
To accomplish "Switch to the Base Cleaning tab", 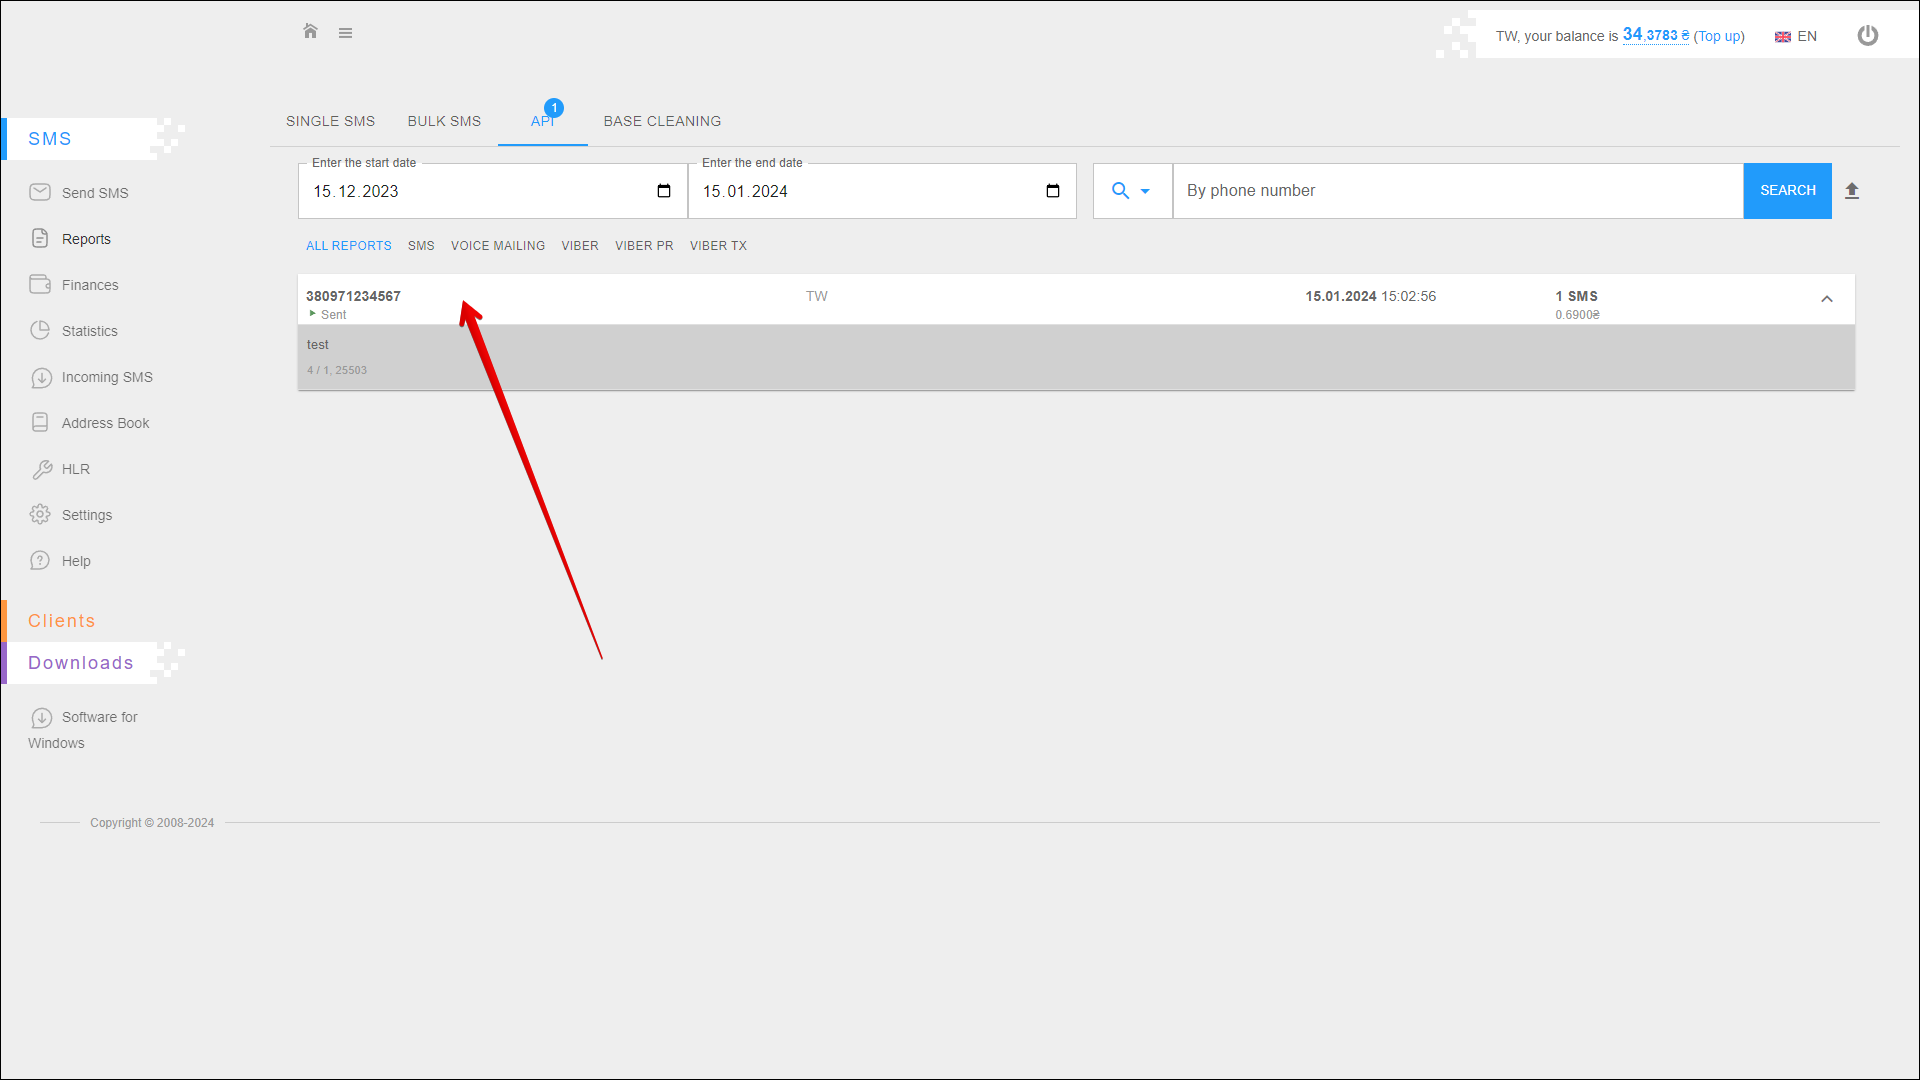I will (662, 121).
